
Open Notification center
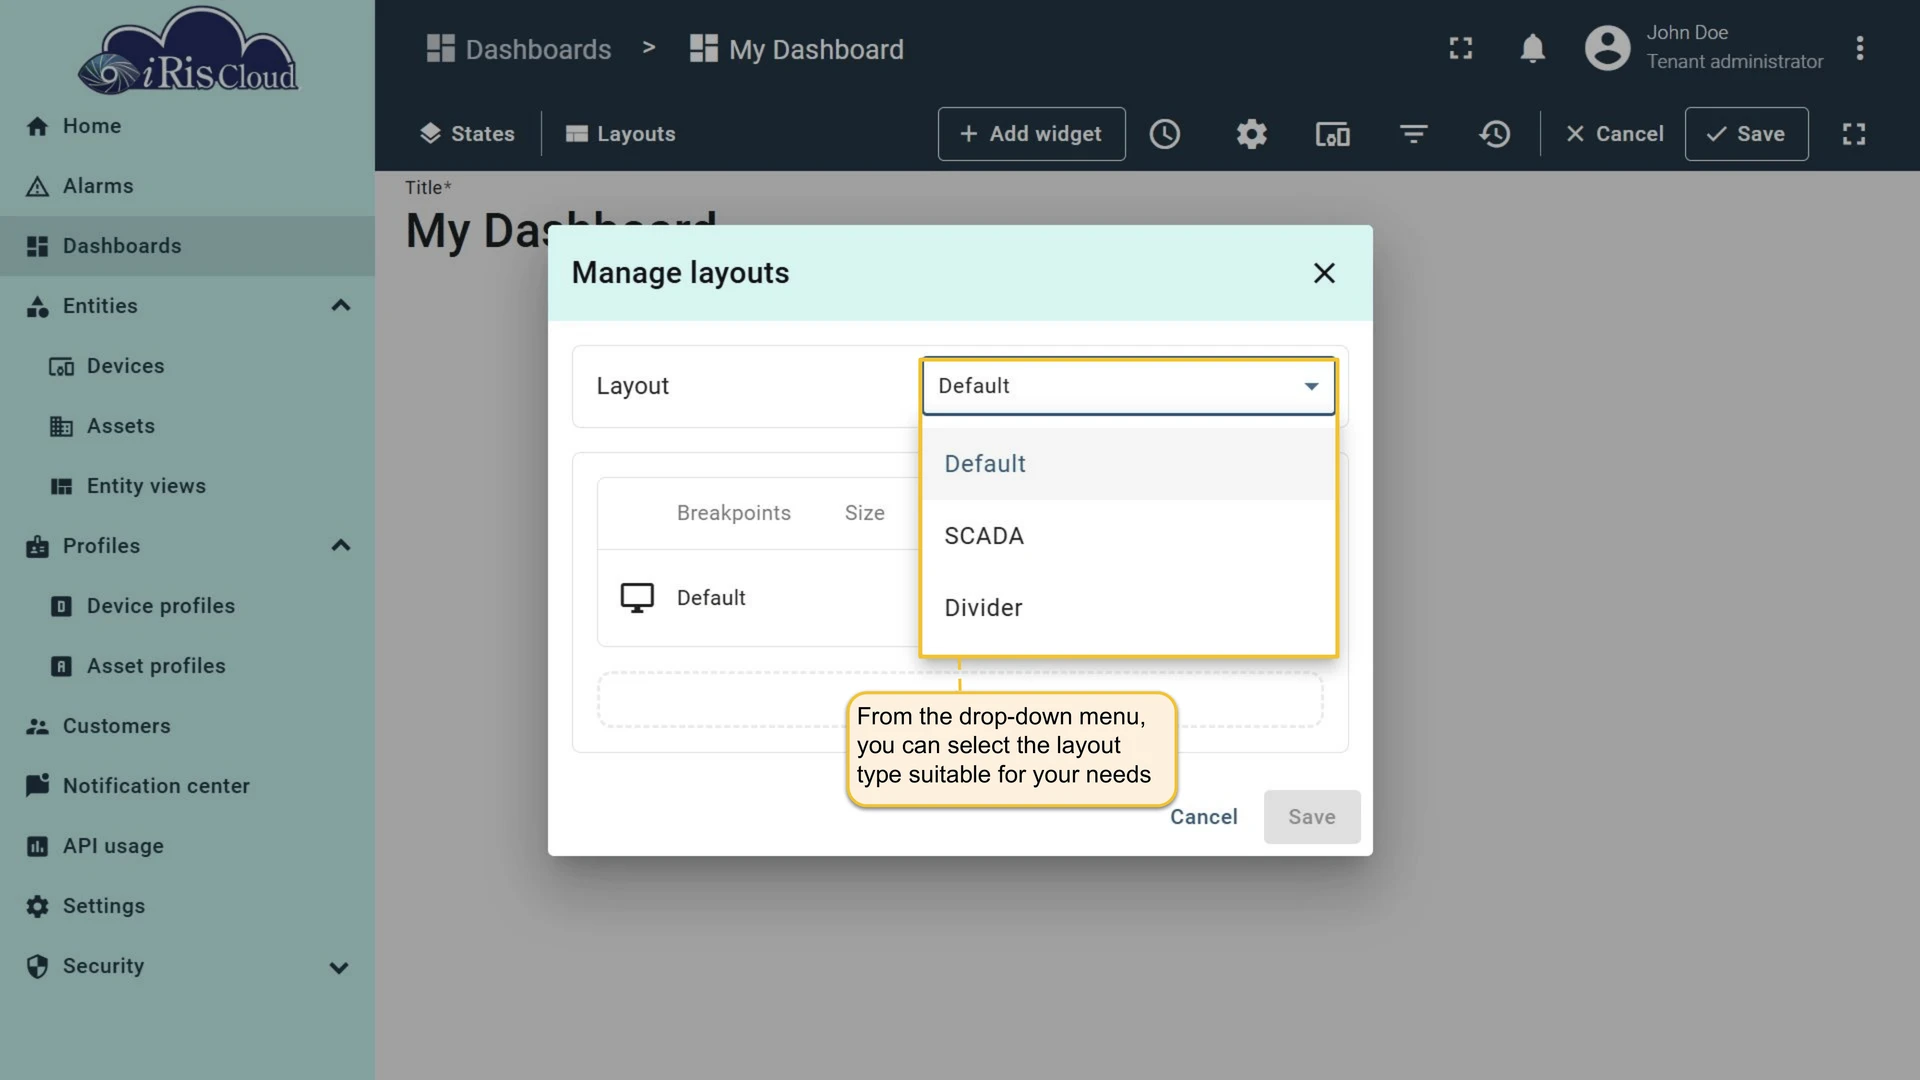pyautogui.click(x=187, y=786)
